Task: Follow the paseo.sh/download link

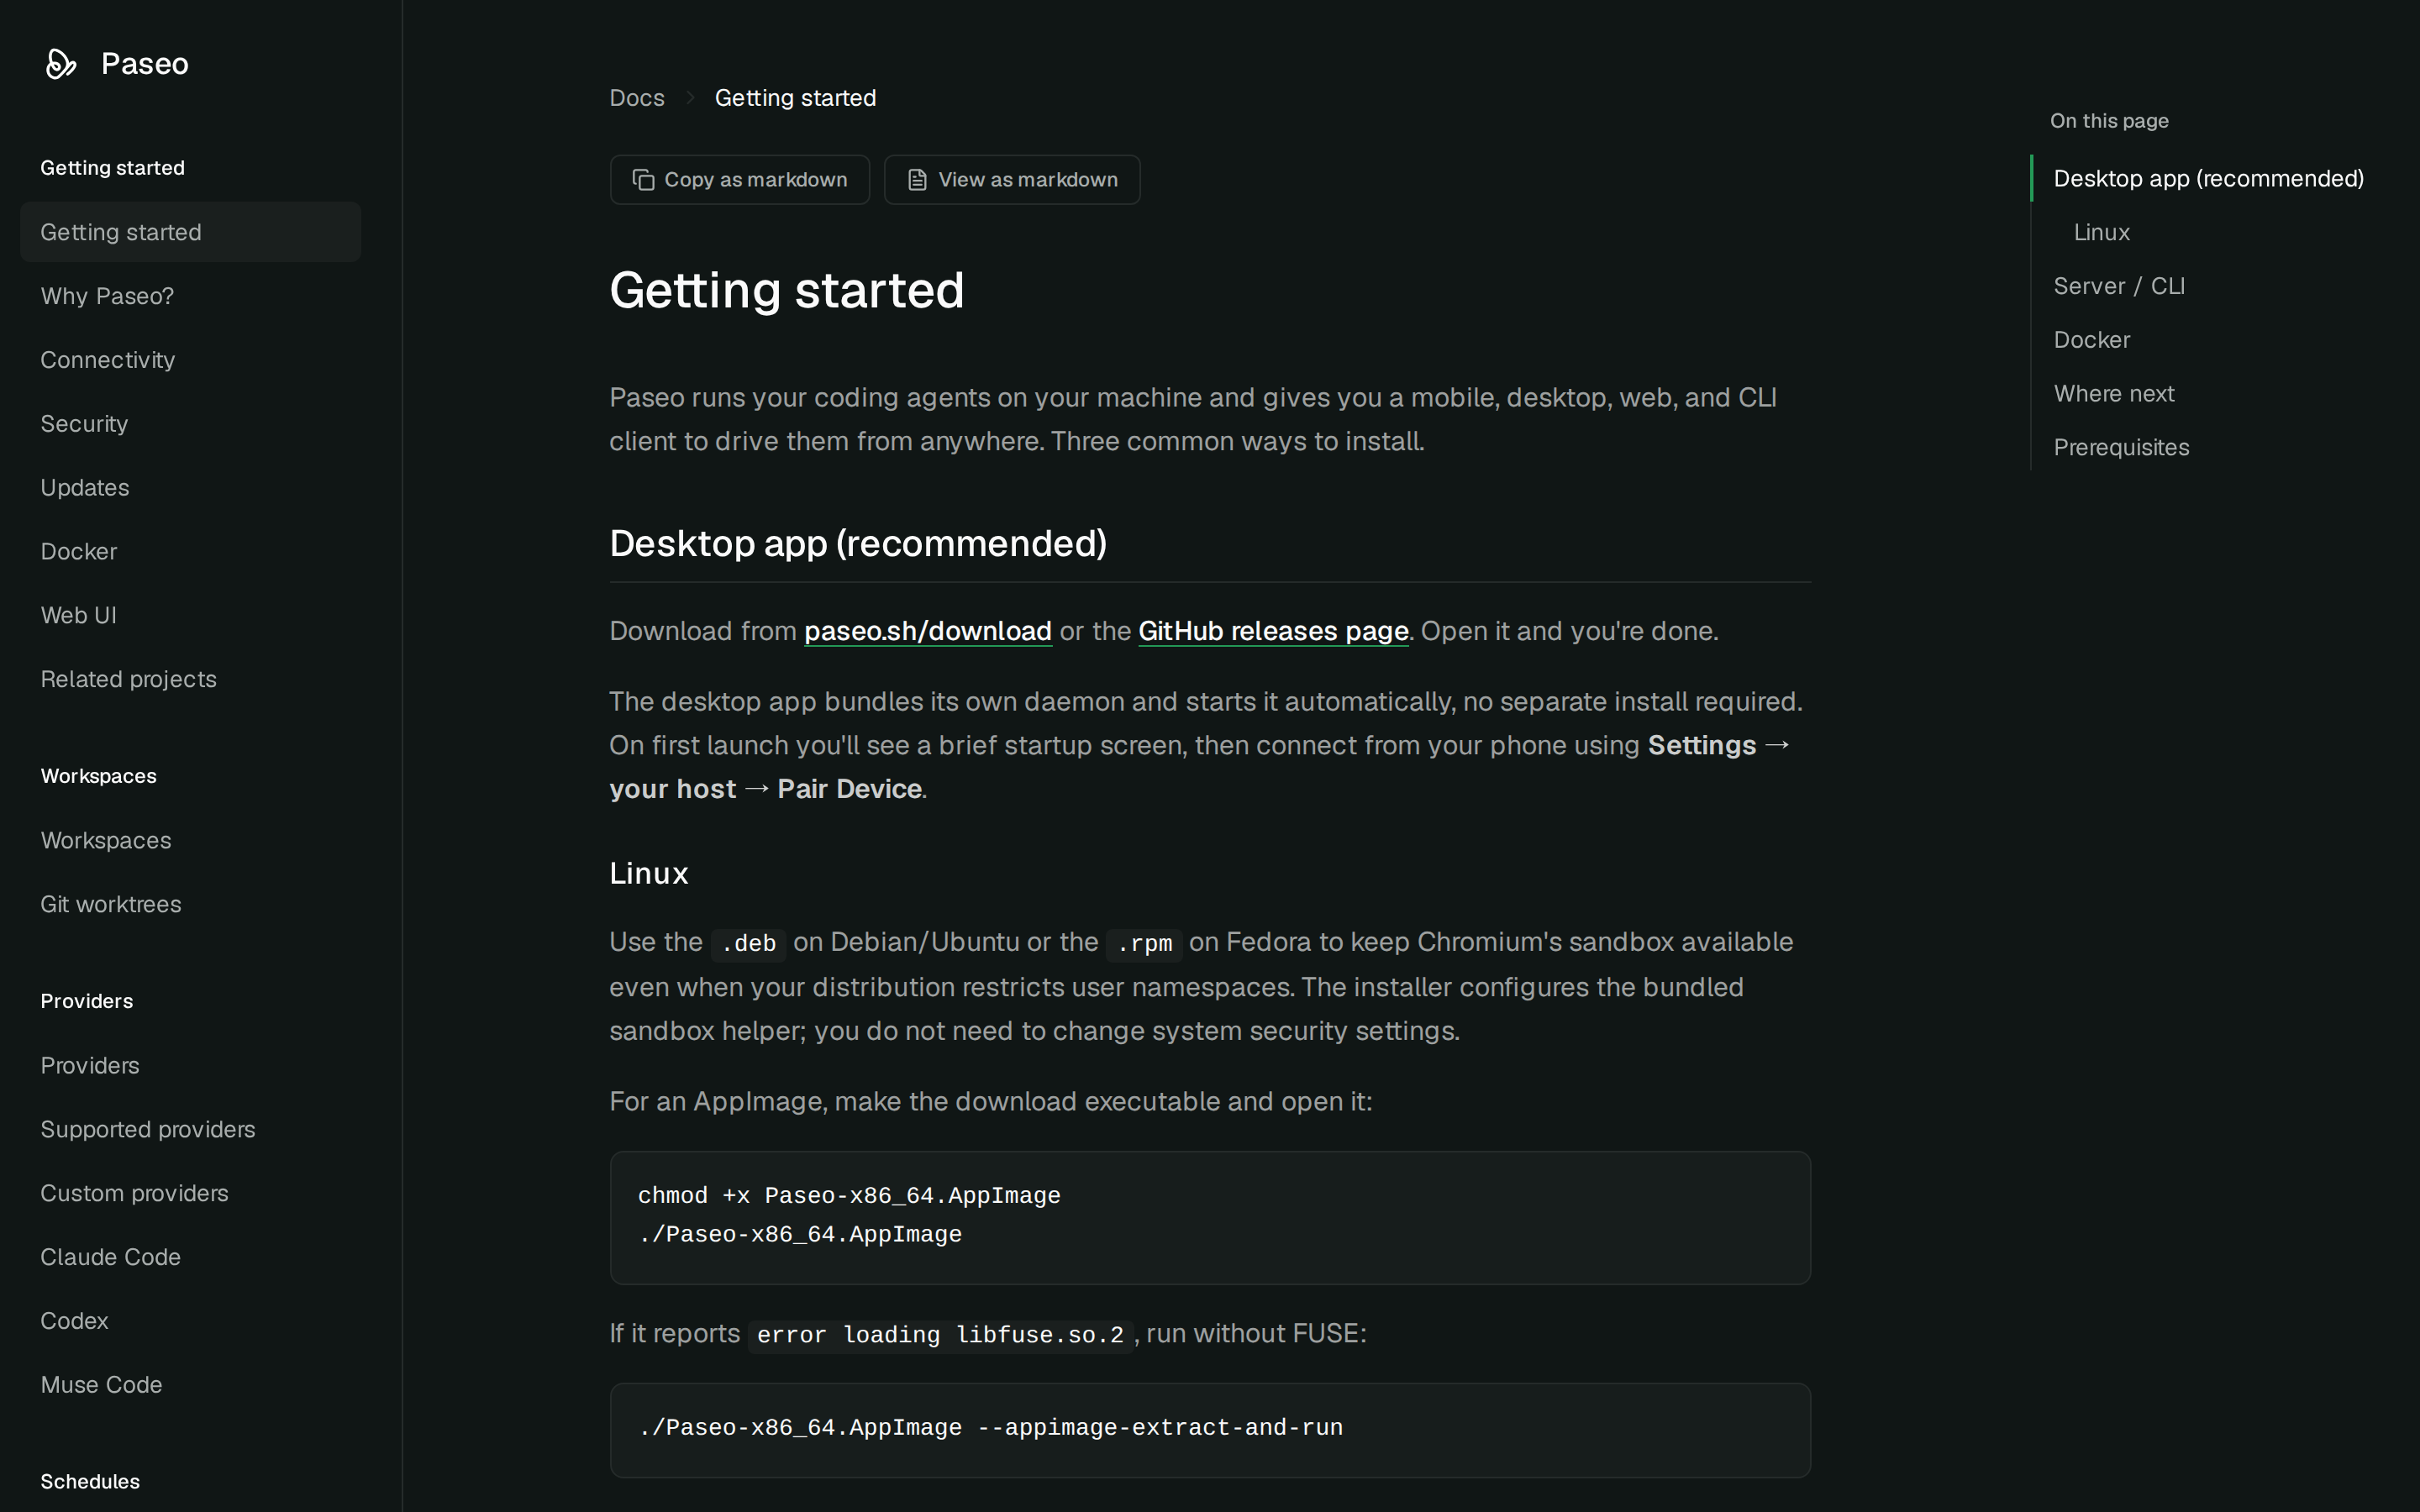Action: click(928, 631)
